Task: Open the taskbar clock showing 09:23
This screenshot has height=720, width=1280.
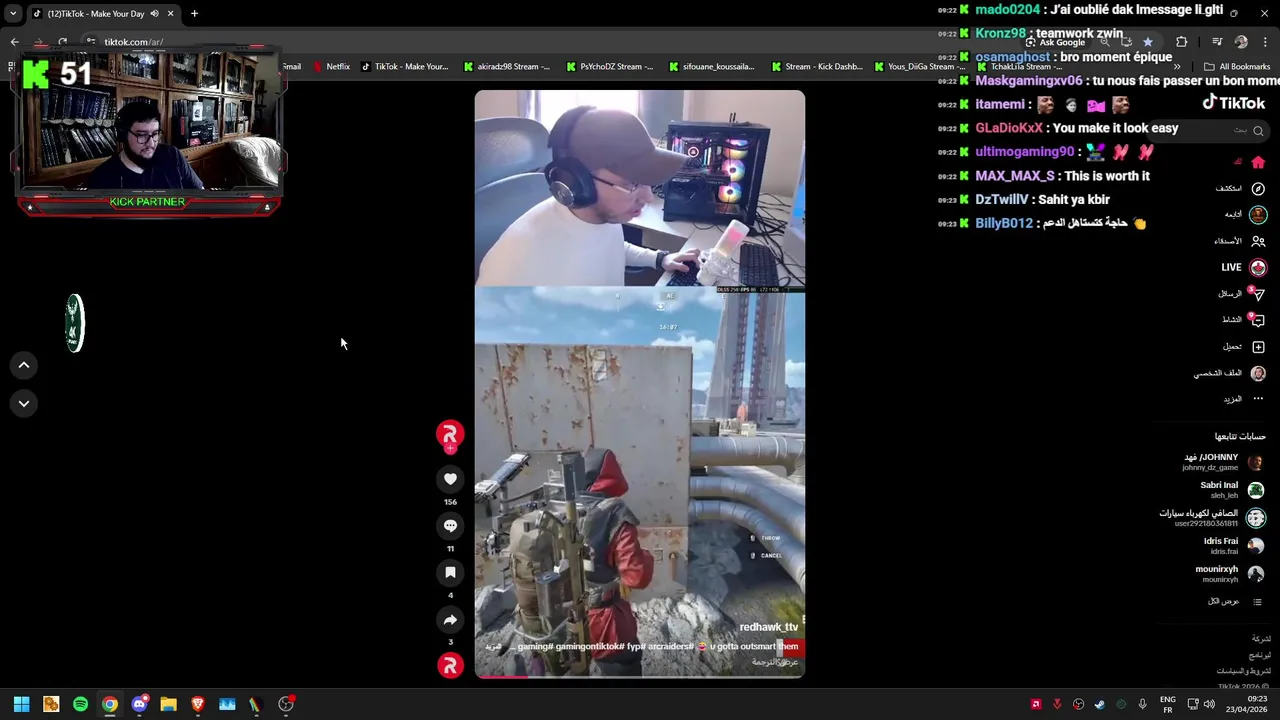Action: (1246, 704)
